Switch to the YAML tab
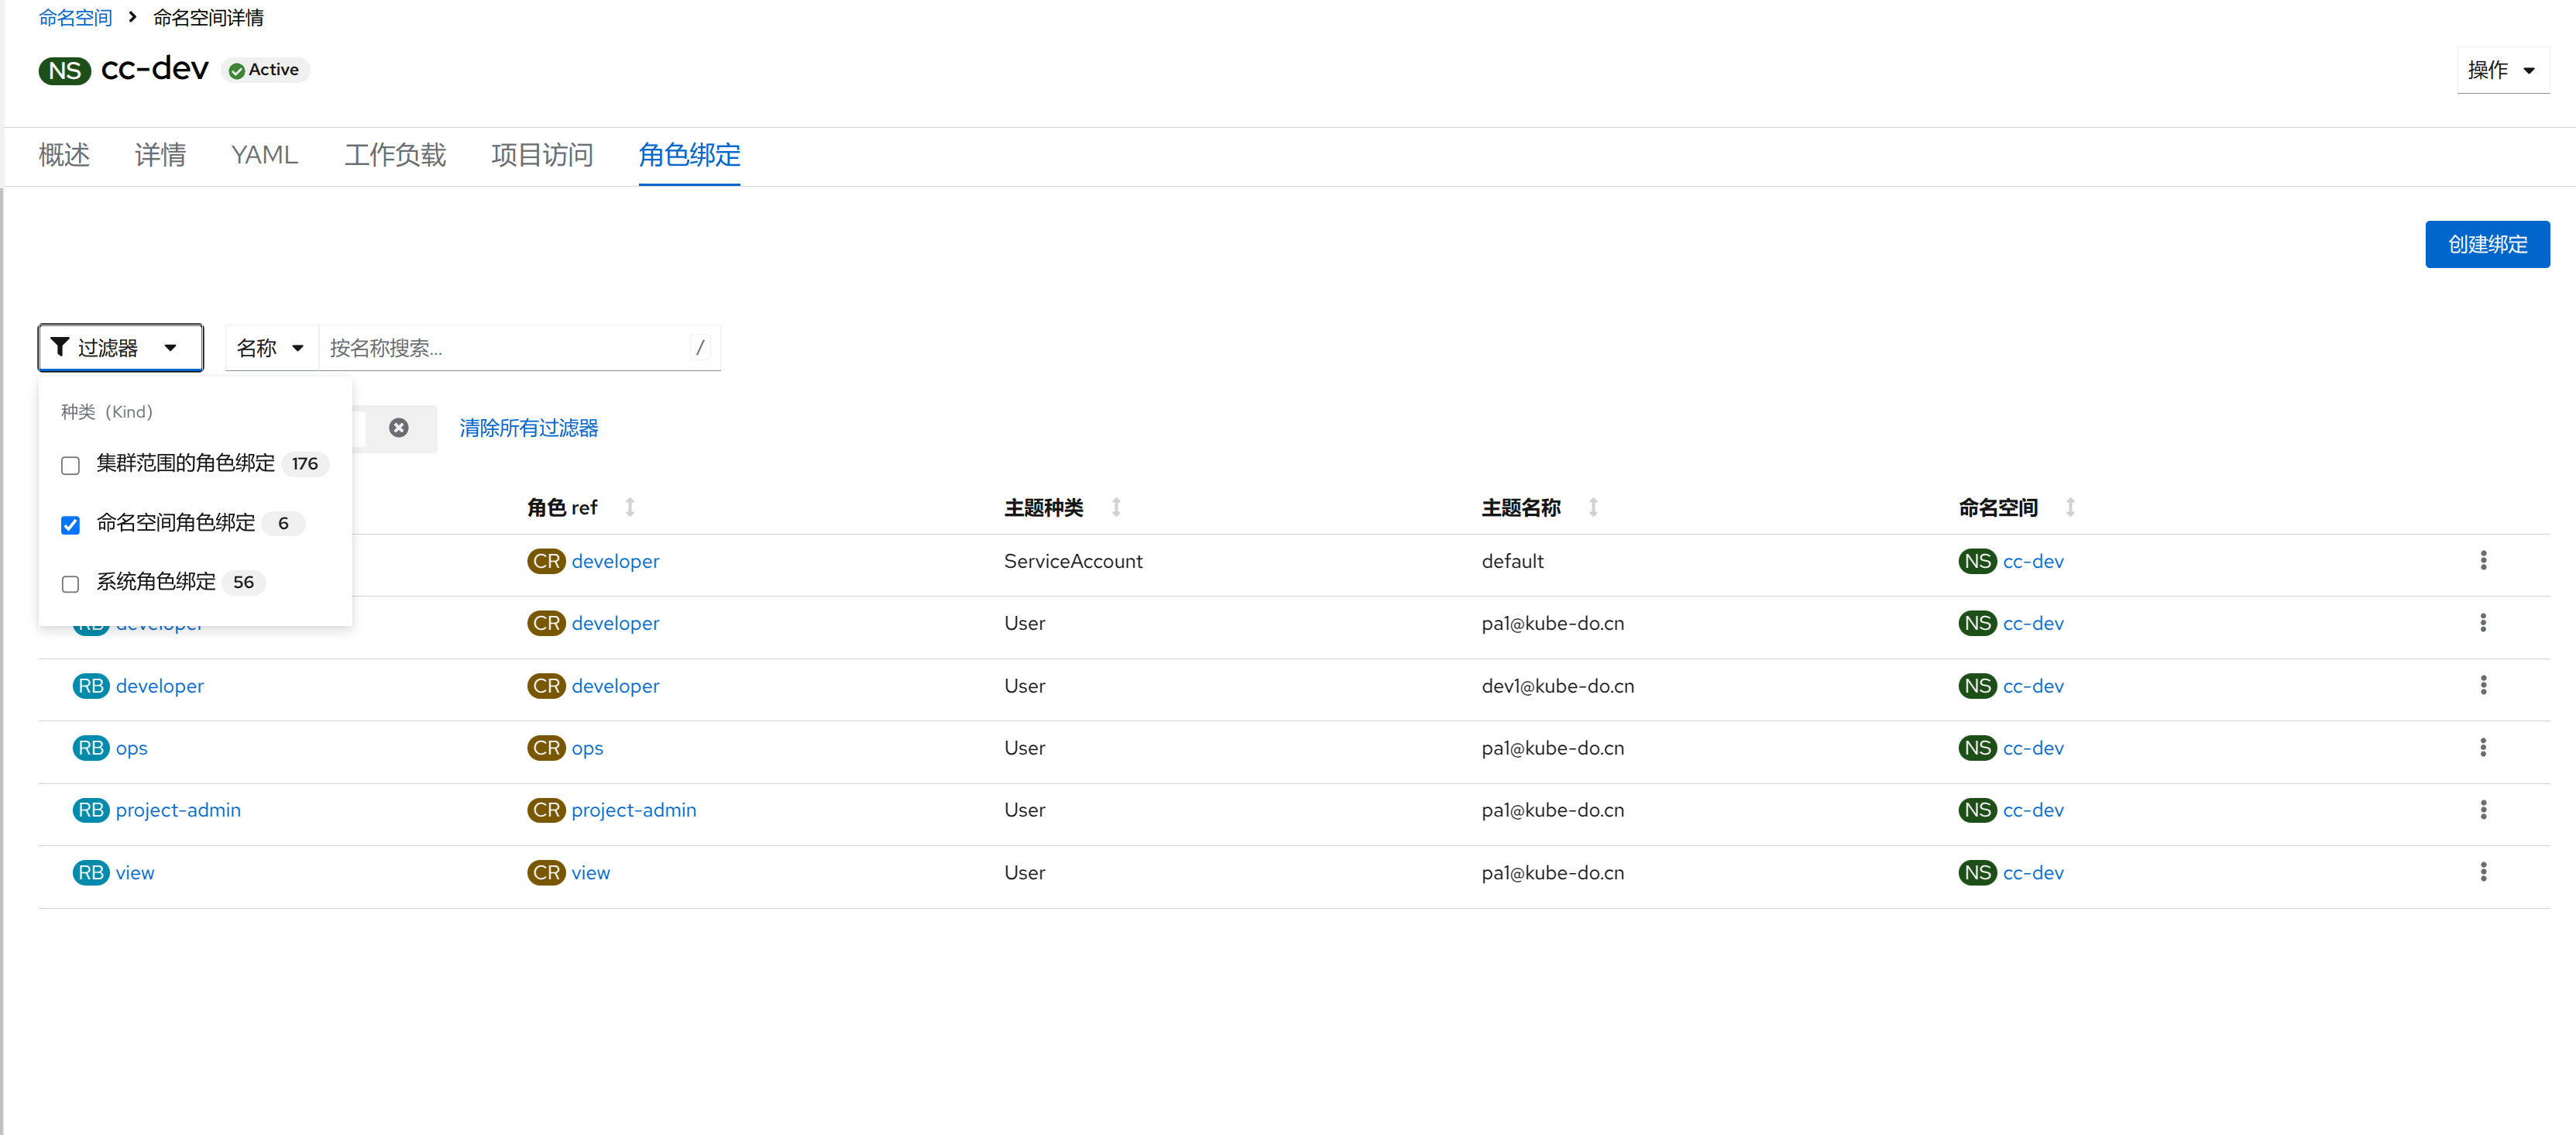2576x1135 pixels. (x=264, y=155)
